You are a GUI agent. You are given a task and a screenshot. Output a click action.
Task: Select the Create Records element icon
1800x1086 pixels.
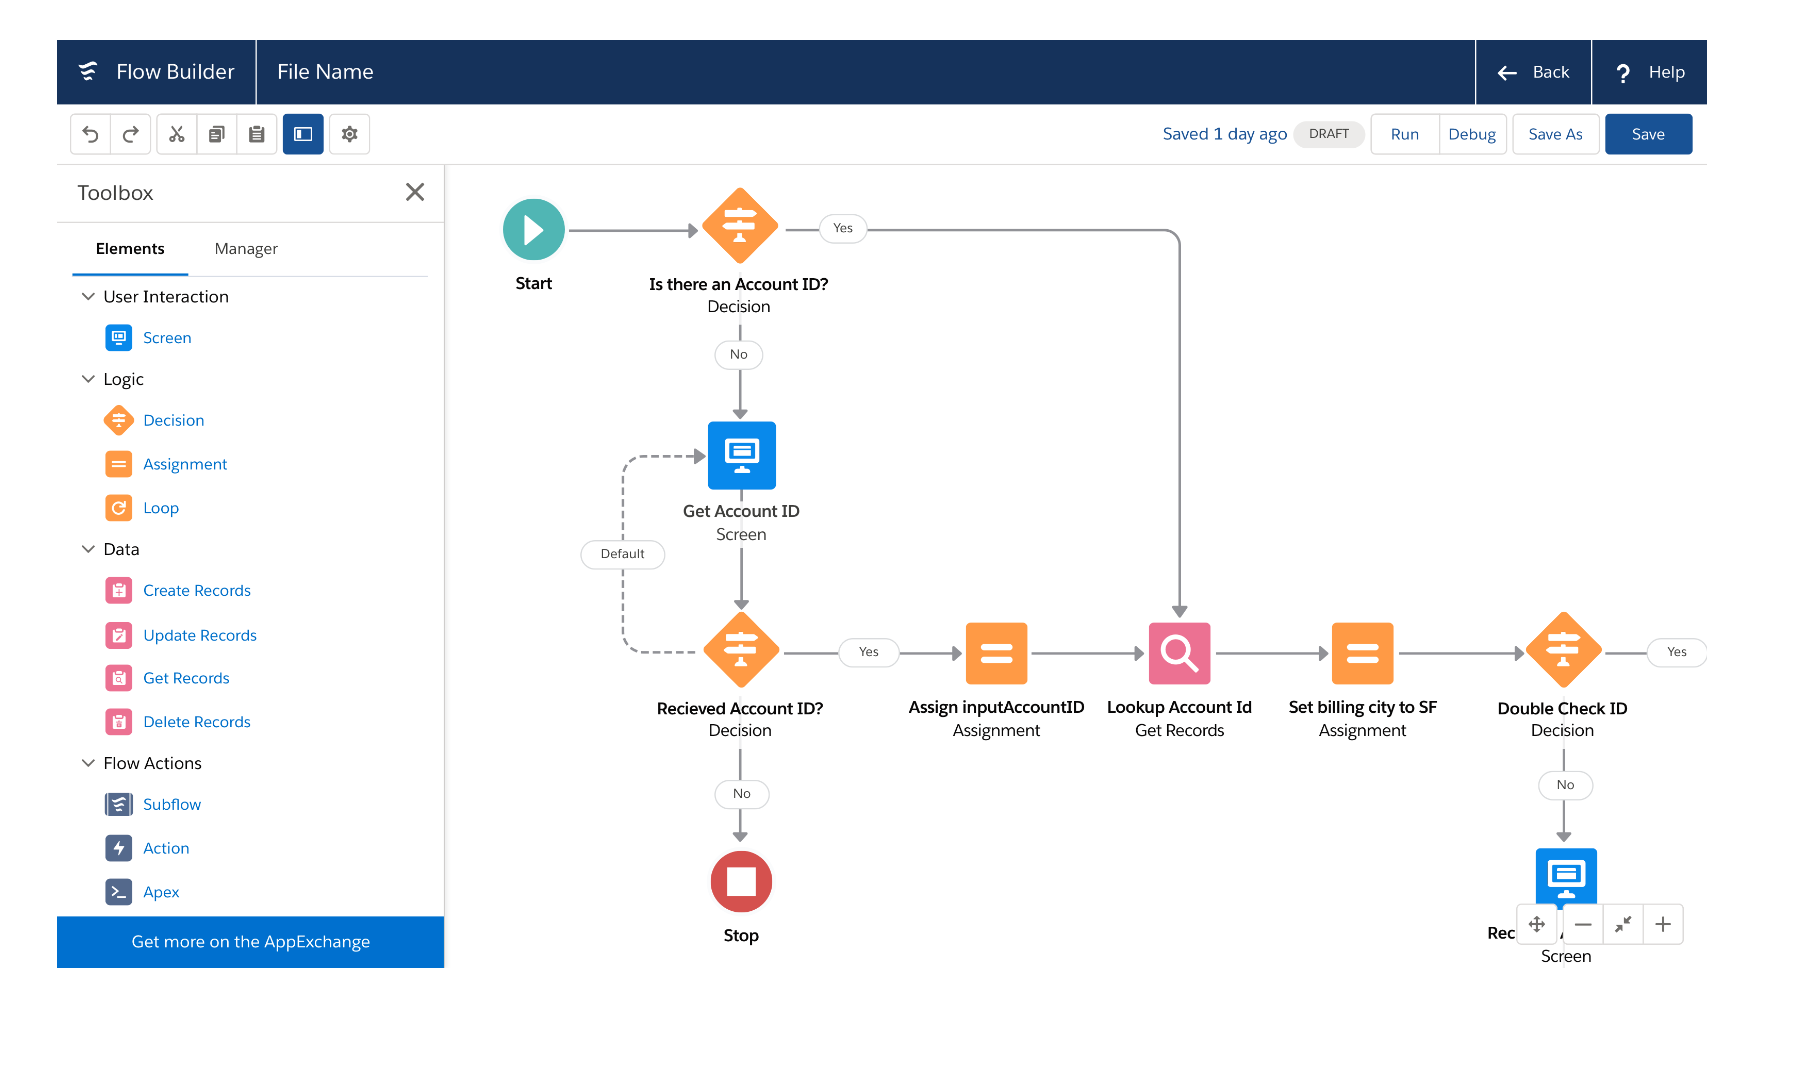click(x=119, y=590)
